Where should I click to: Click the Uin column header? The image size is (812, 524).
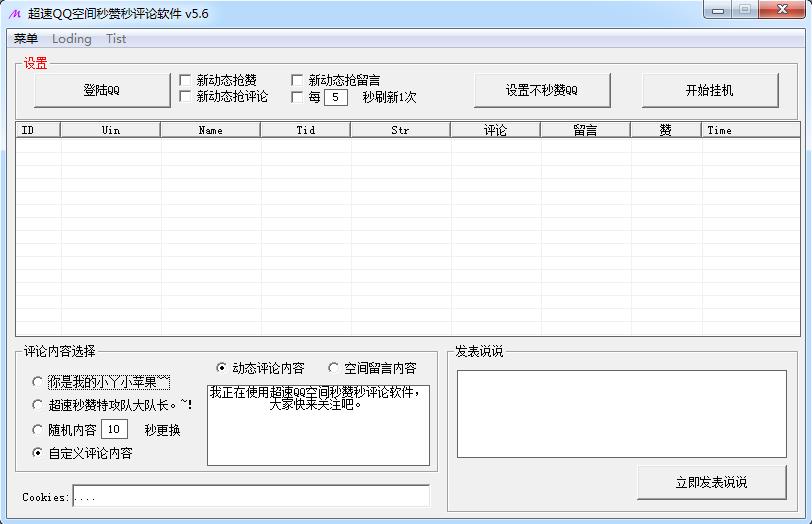(110, 130)
